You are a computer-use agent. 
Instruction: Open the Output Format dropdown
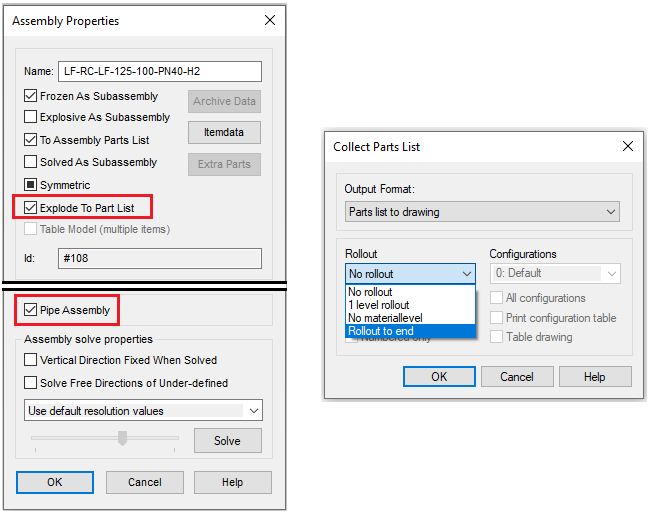pos(482,212)
